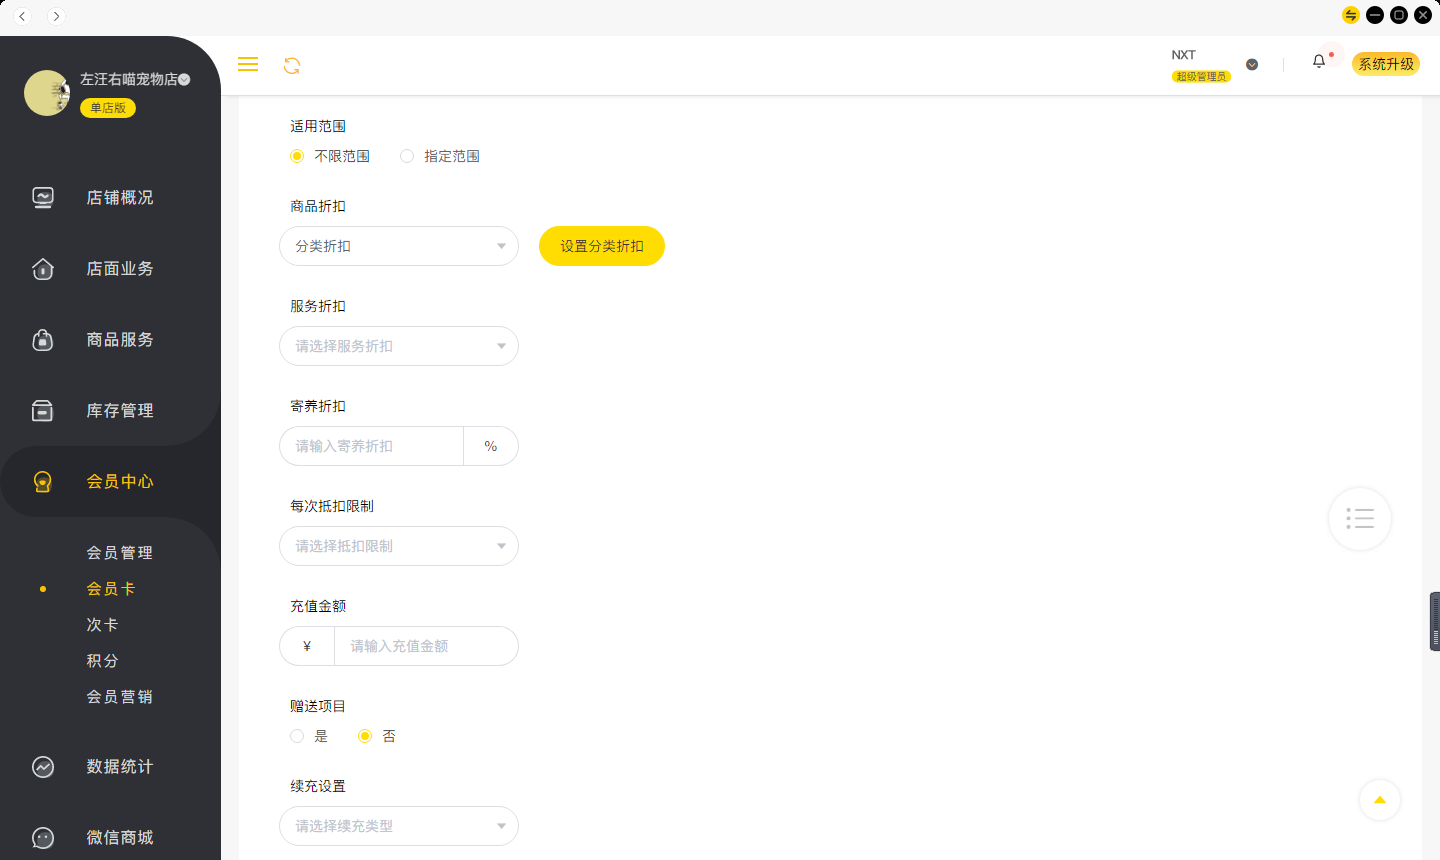The width and height of the screenshot is (1440, 860).
Task: Click the 单店版 badge
Action: [x=108, y=108]
